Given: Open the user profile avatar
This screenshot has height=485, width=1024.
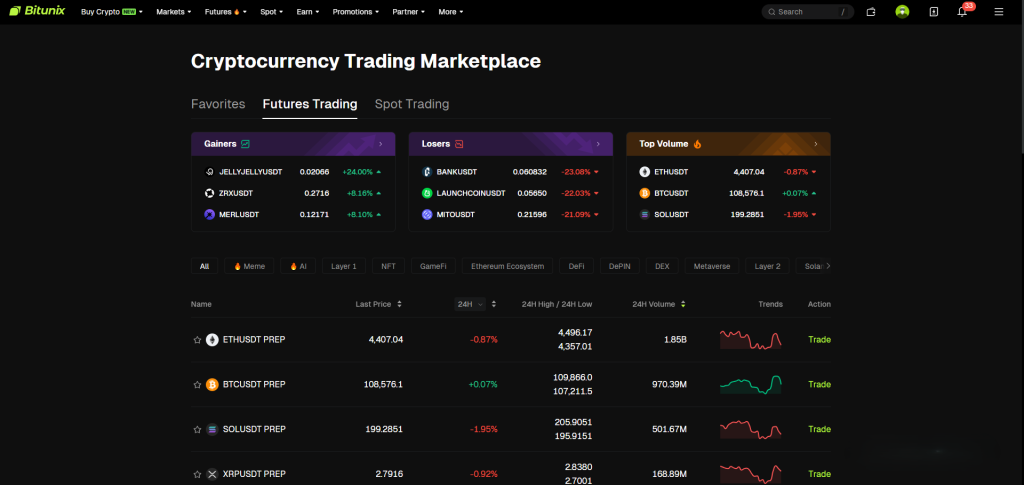Looking at the screenshot, I should click(x=902, y=12).
